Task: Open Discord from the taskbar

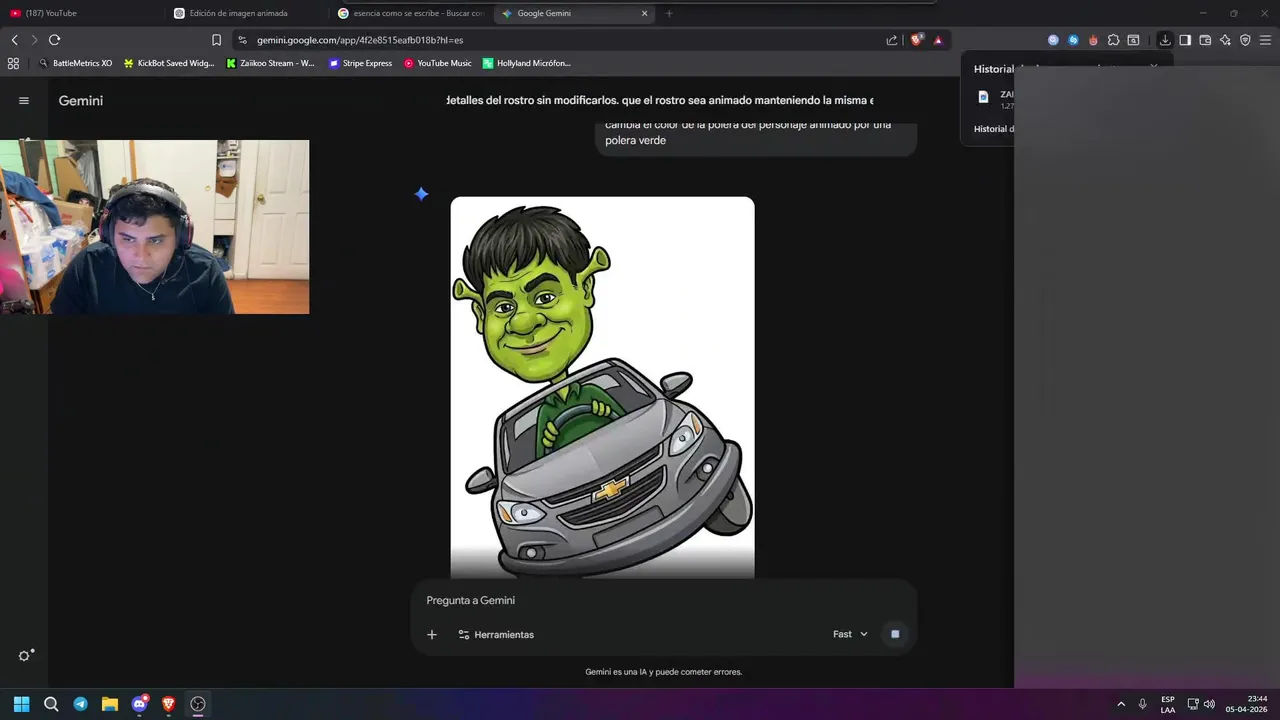Action: click(x=140, y=704)
